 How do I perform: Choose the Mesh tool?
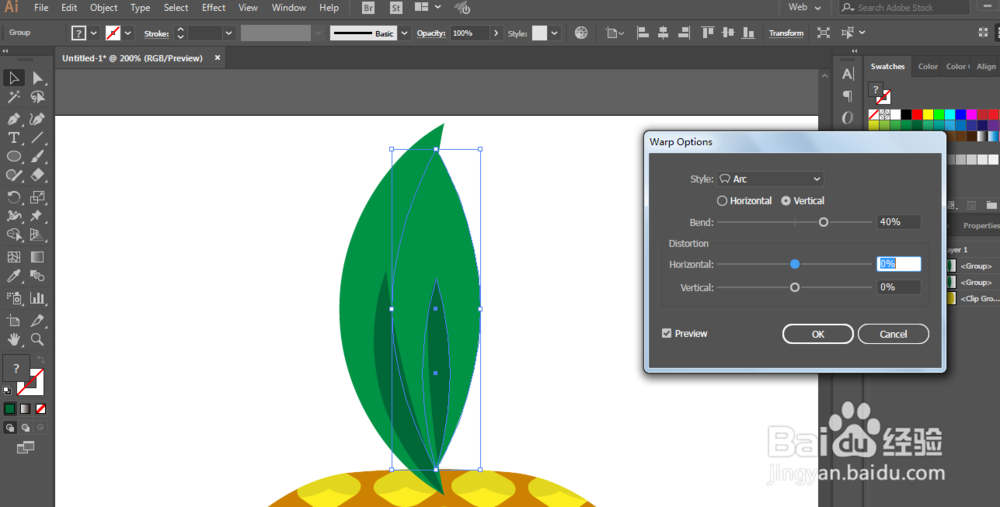13,257
